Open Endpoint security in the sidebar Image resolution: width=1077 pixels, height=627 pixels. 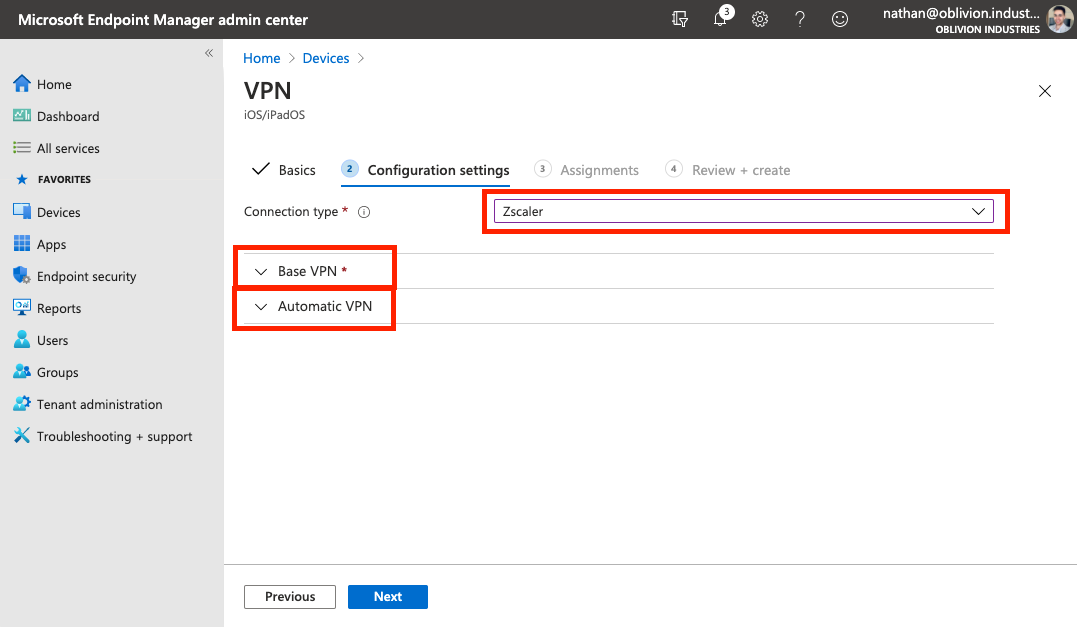tap(86, 276)
